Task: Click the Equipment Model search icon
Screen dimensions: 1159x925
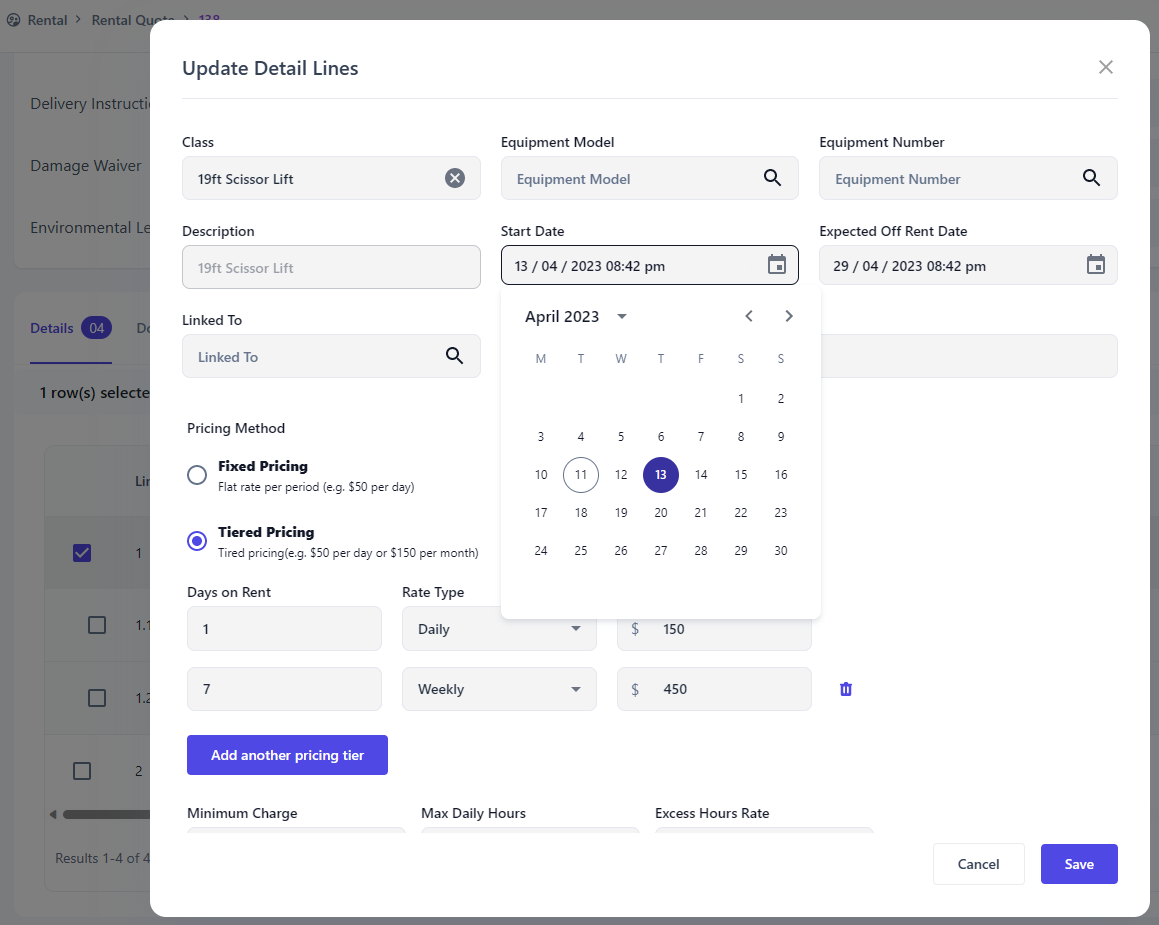Action: tap(772, 178)
